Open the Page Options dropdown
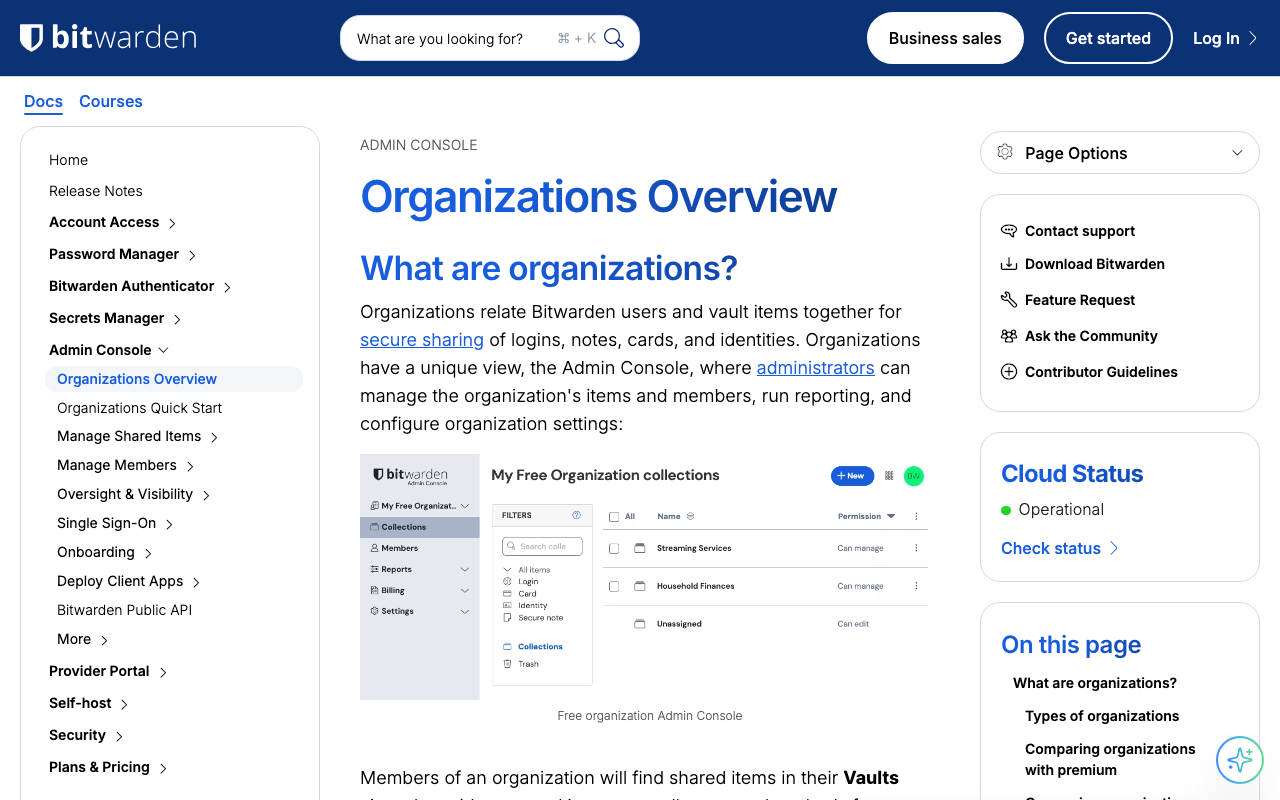1280x800 pixels. 1120,153
